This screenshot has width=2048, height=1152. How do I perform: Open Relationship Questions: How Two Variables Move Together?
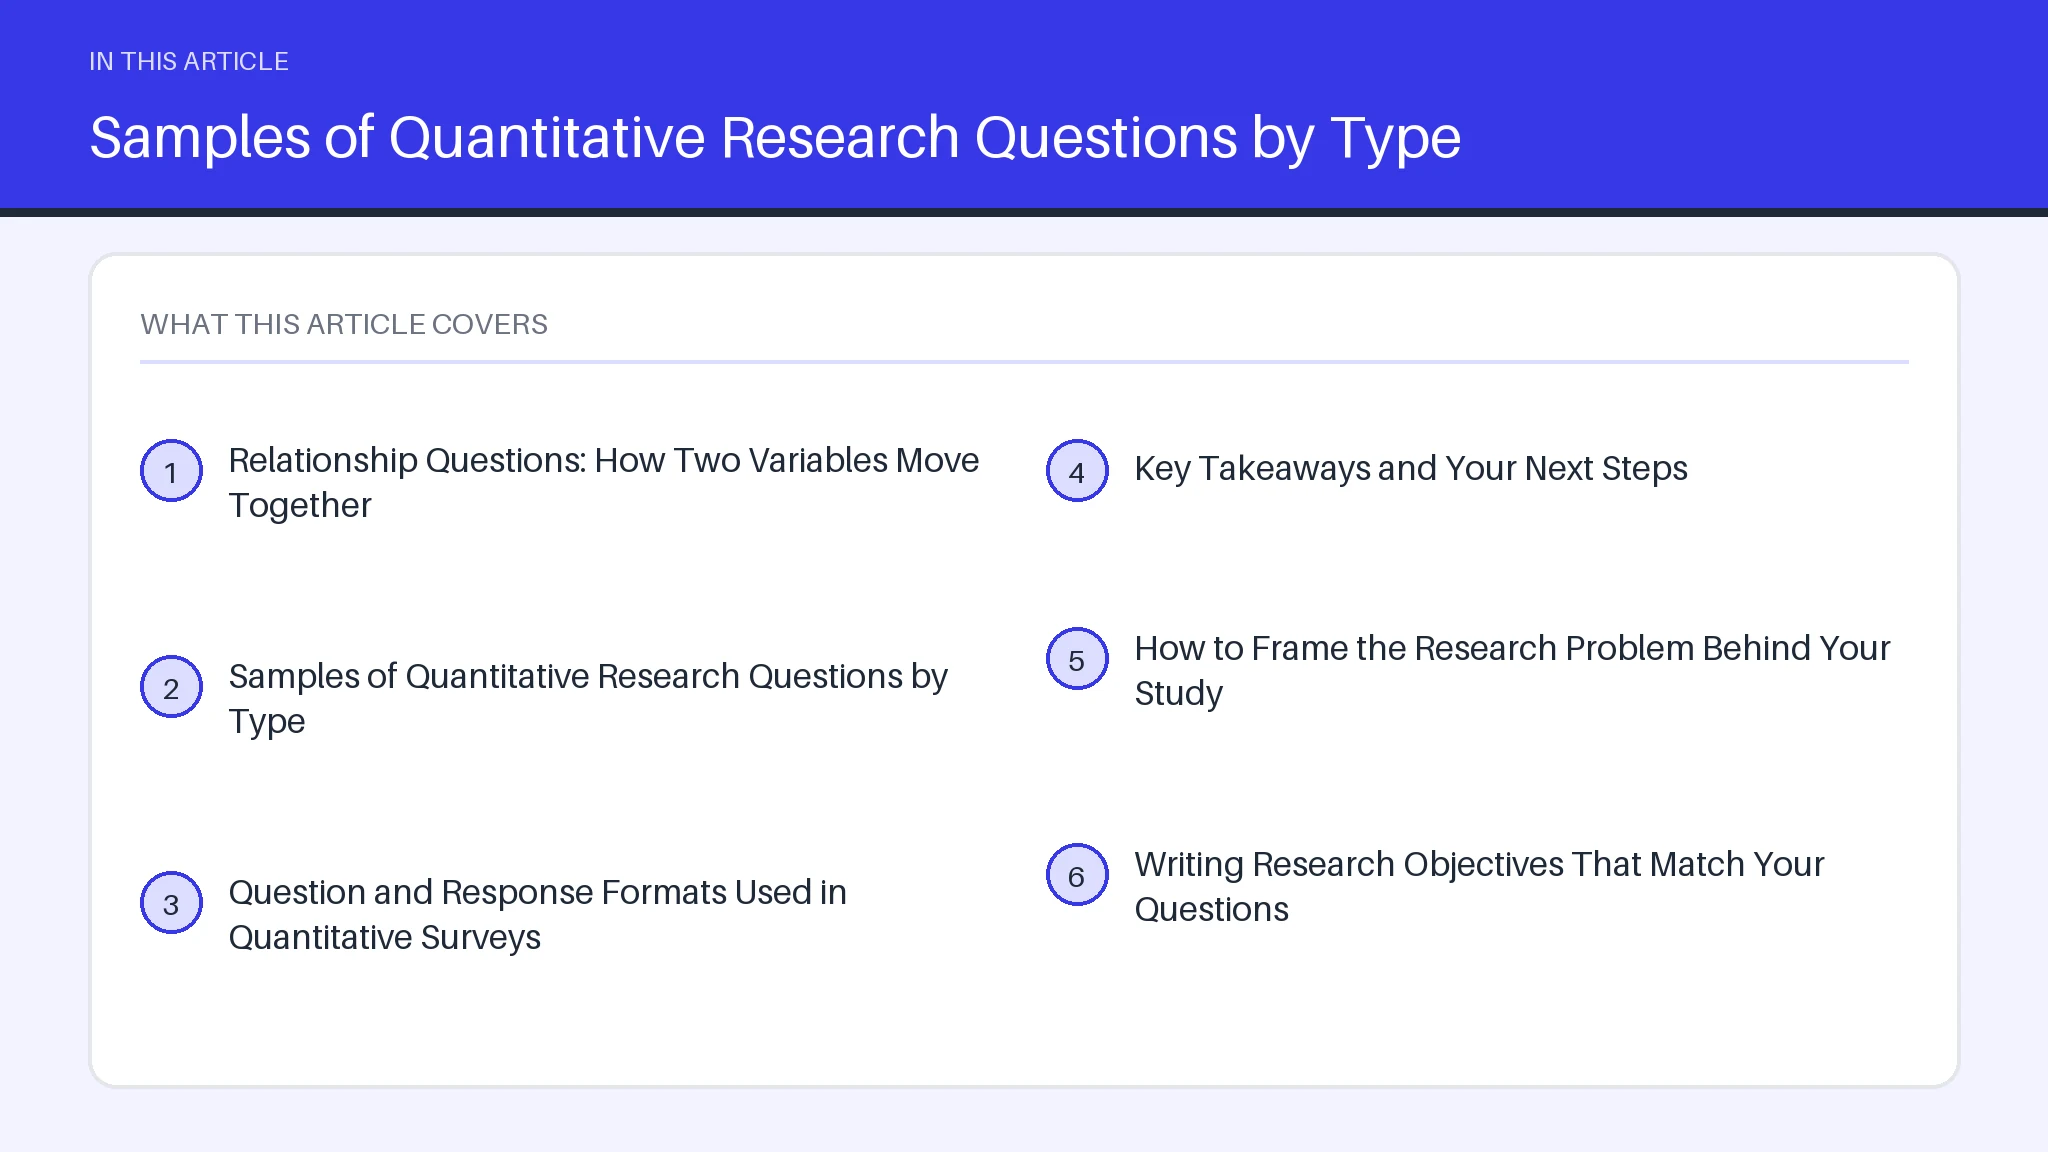(x=604, y=483)
